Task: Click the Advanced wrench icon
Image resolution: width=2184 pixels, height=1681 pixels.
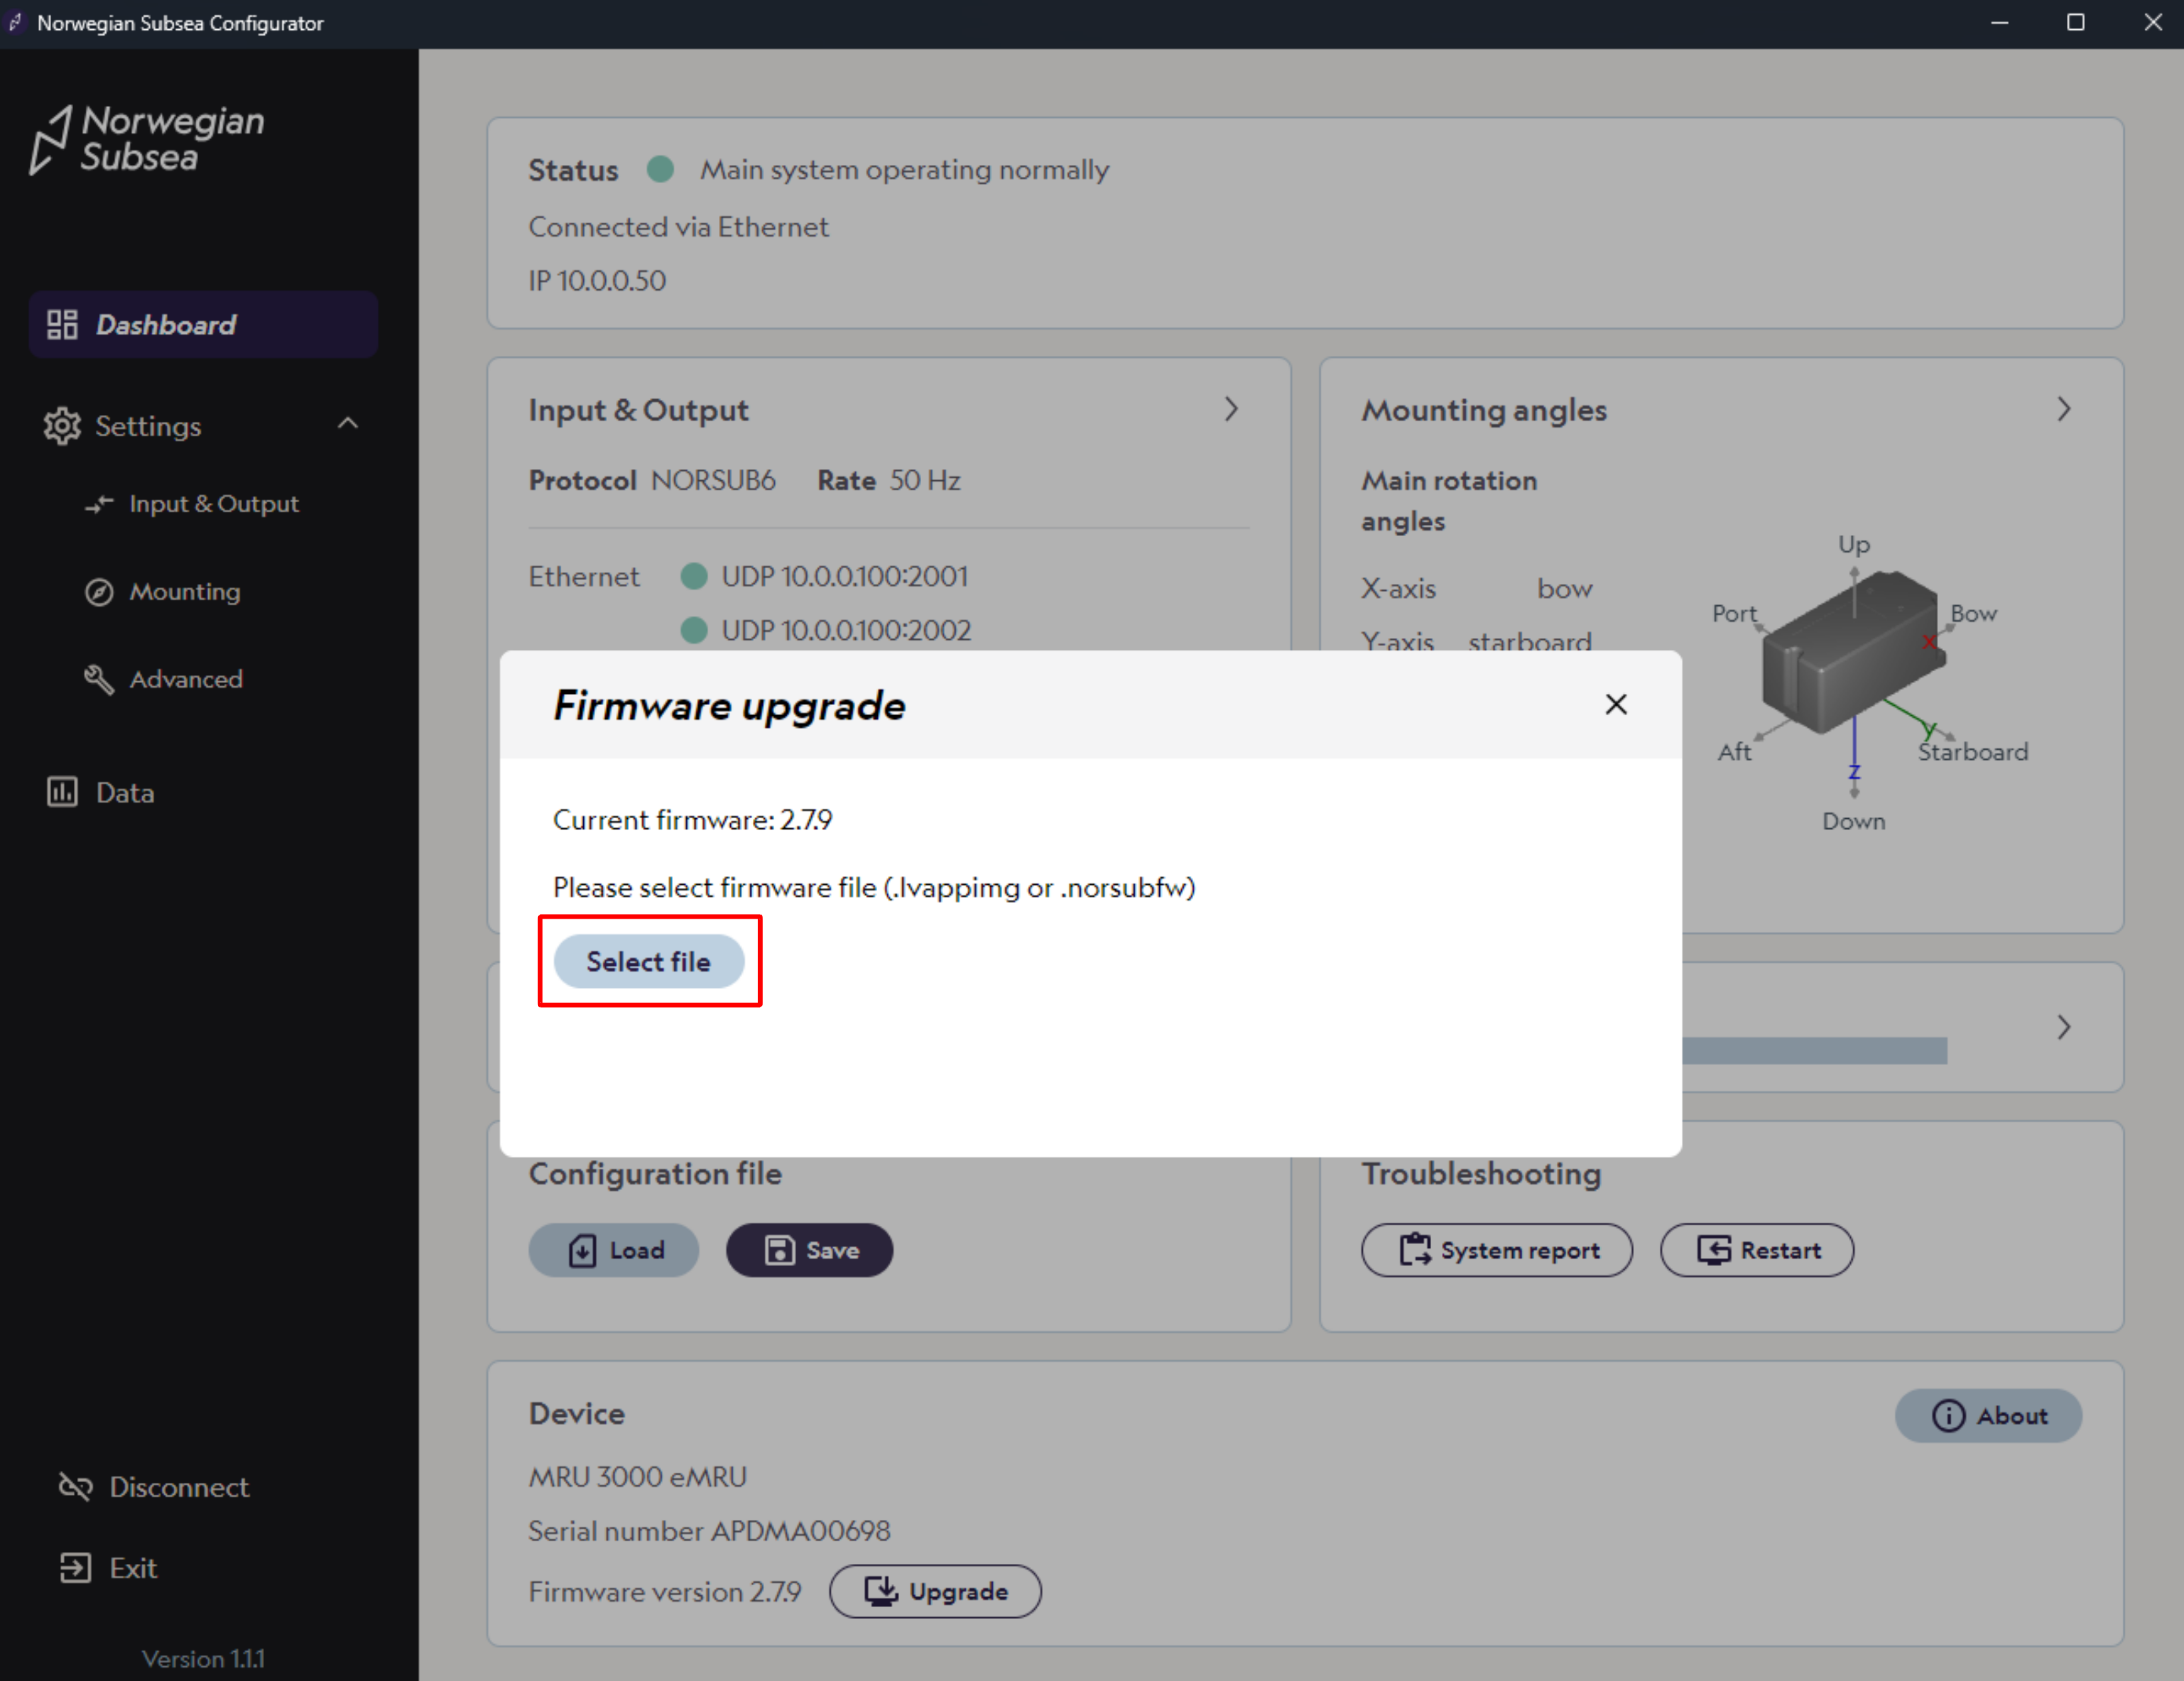Action: (x=98, y=680)
